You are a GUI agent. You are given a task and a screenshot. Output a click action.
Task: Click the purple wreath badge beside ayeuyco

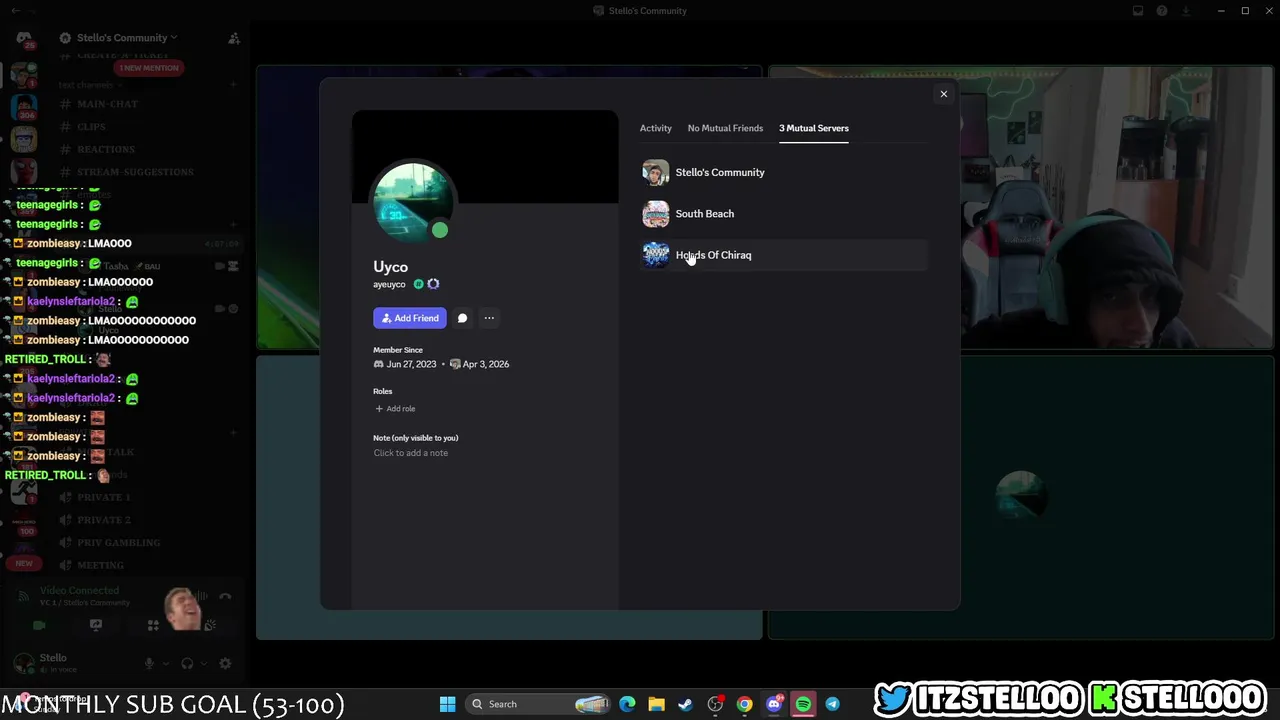[433, 284]
